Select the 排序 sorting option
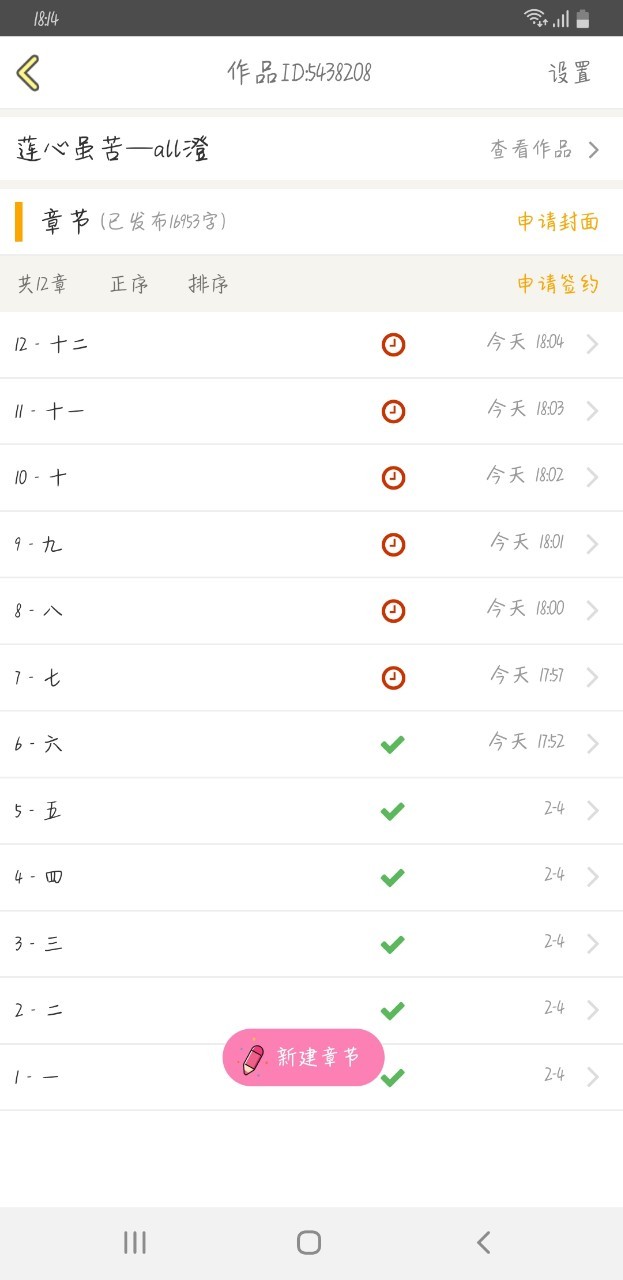This screenshot has width=623, height=1280. pyautogui.click(x=208, y=284)
